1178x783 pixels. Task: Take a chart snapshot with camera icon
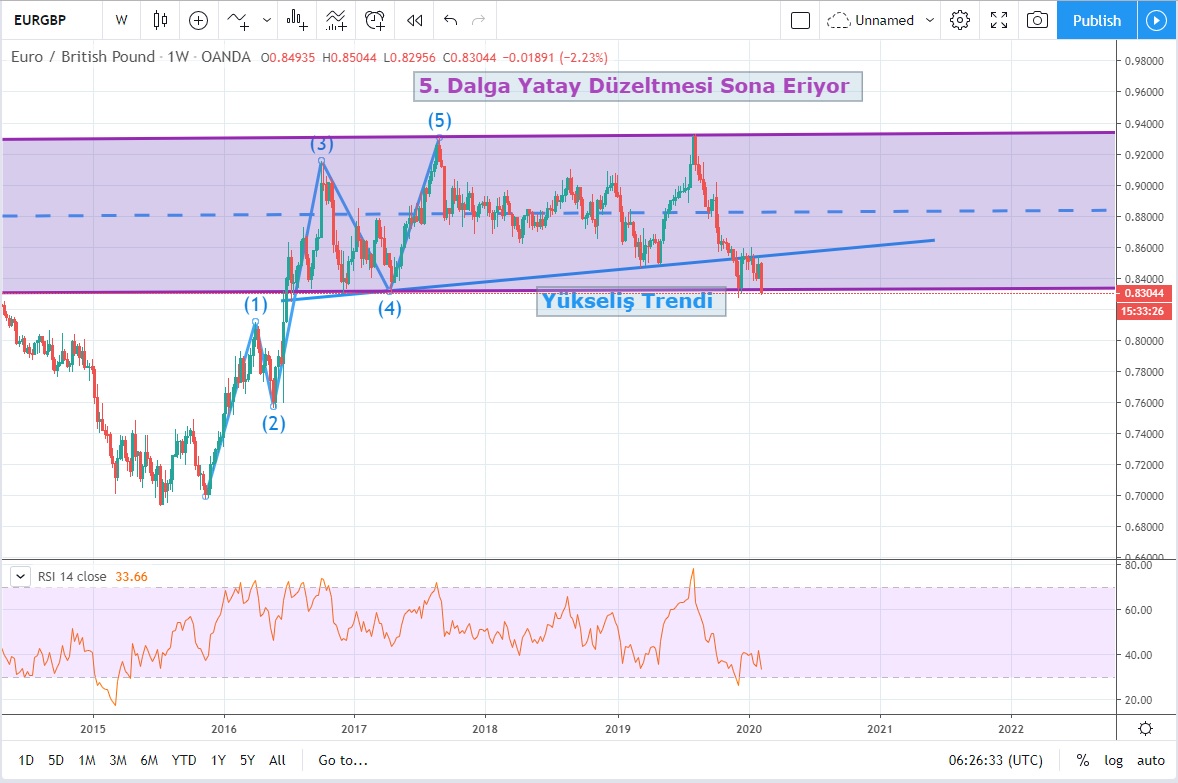click(1038, 20)
